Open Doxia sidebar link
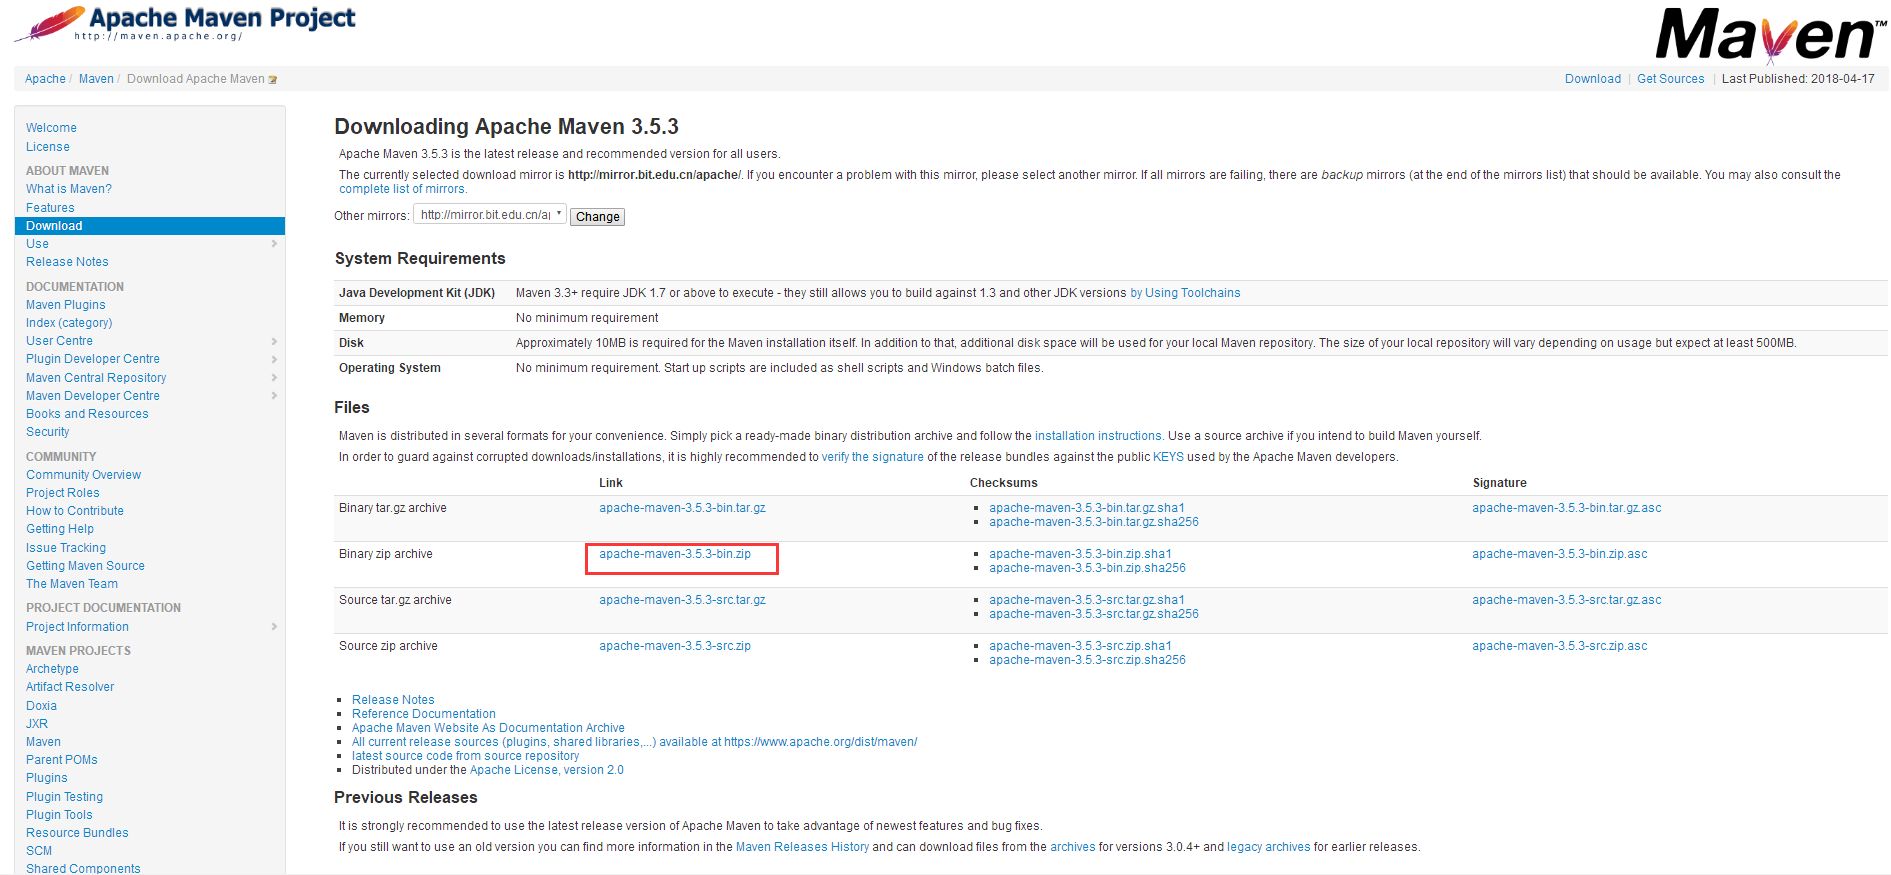The height and width of the screenshot is (875, 1891). (41, 706)
